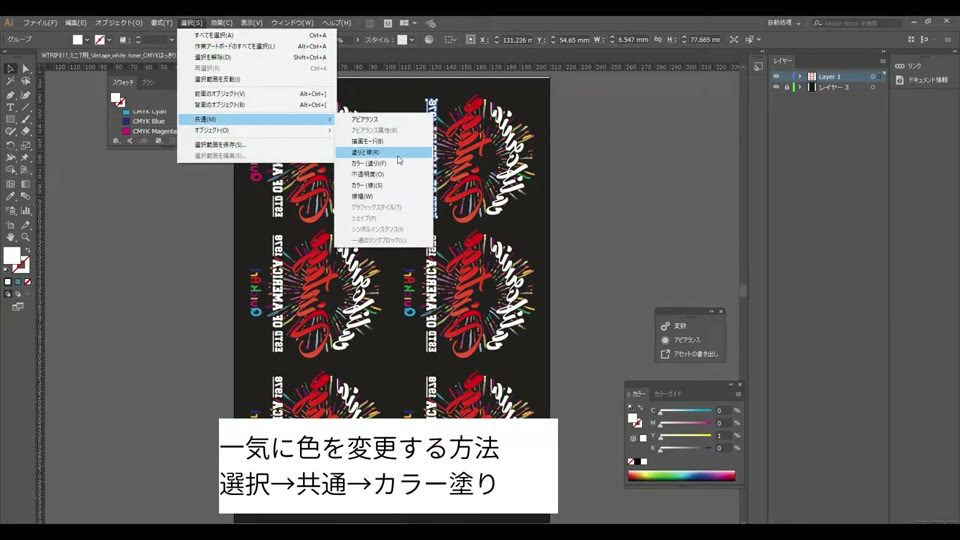Screen dimensions: 960x540
Task: Swap fill and stroke in the toolbox
Action: tap(27, 250)
